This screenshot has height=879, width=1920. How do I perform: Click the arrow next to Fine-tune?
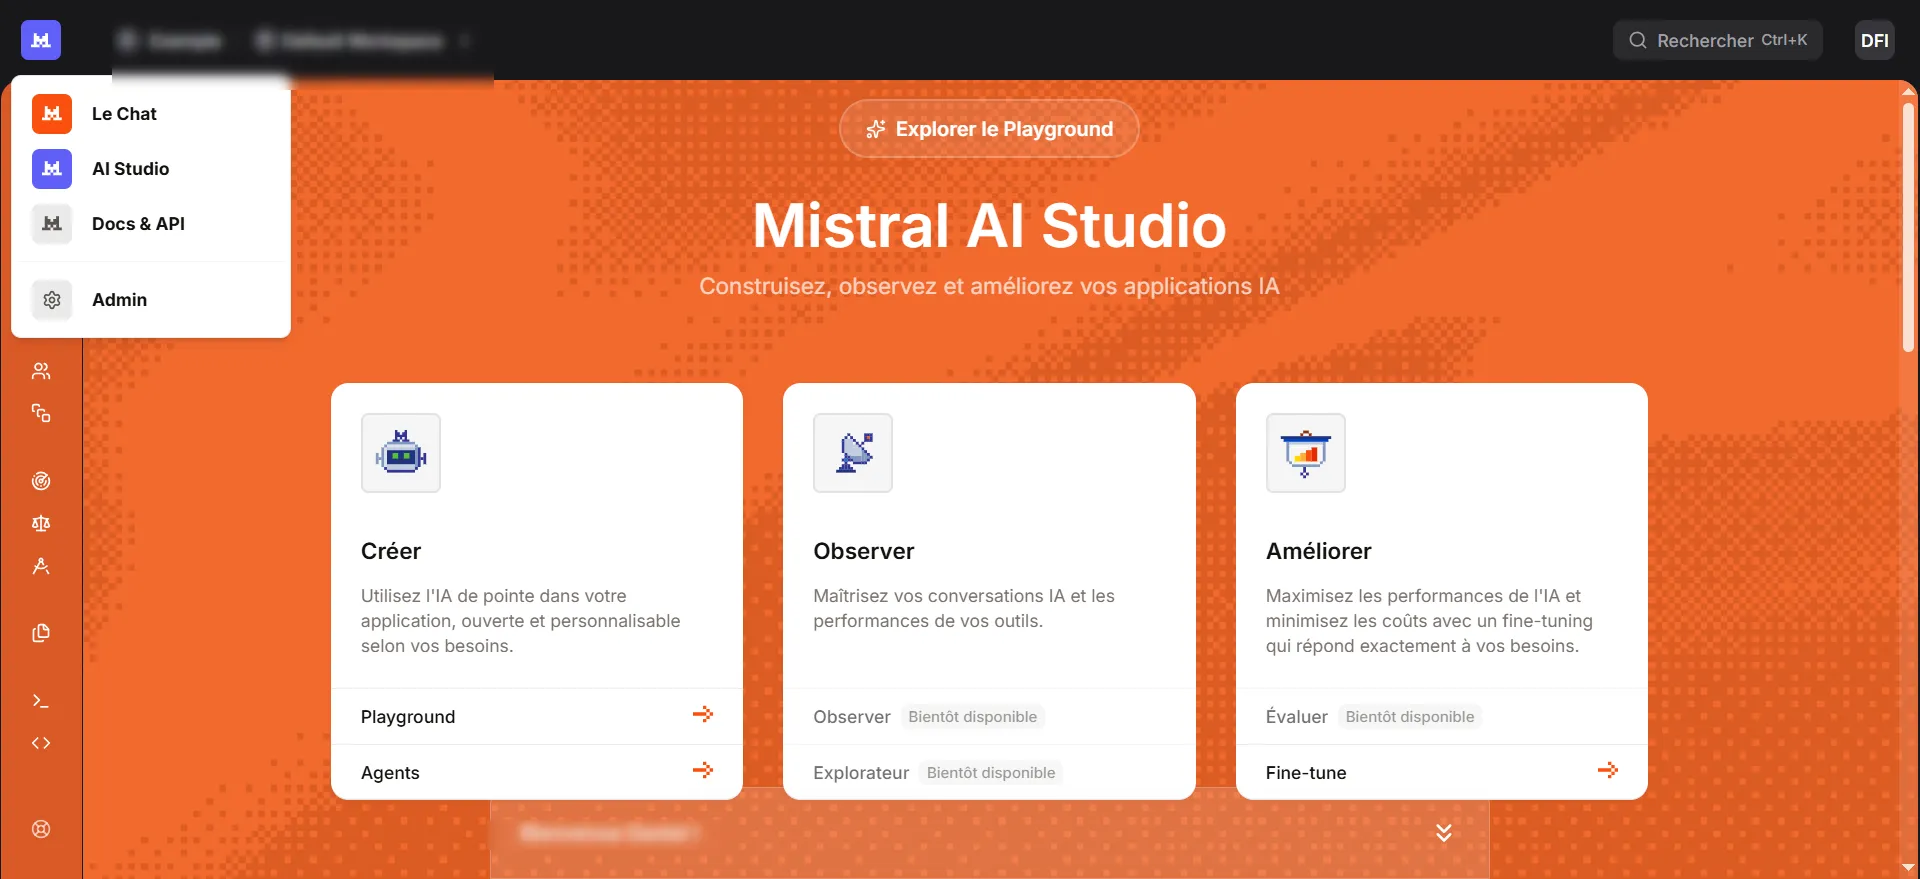[1608, 770]
